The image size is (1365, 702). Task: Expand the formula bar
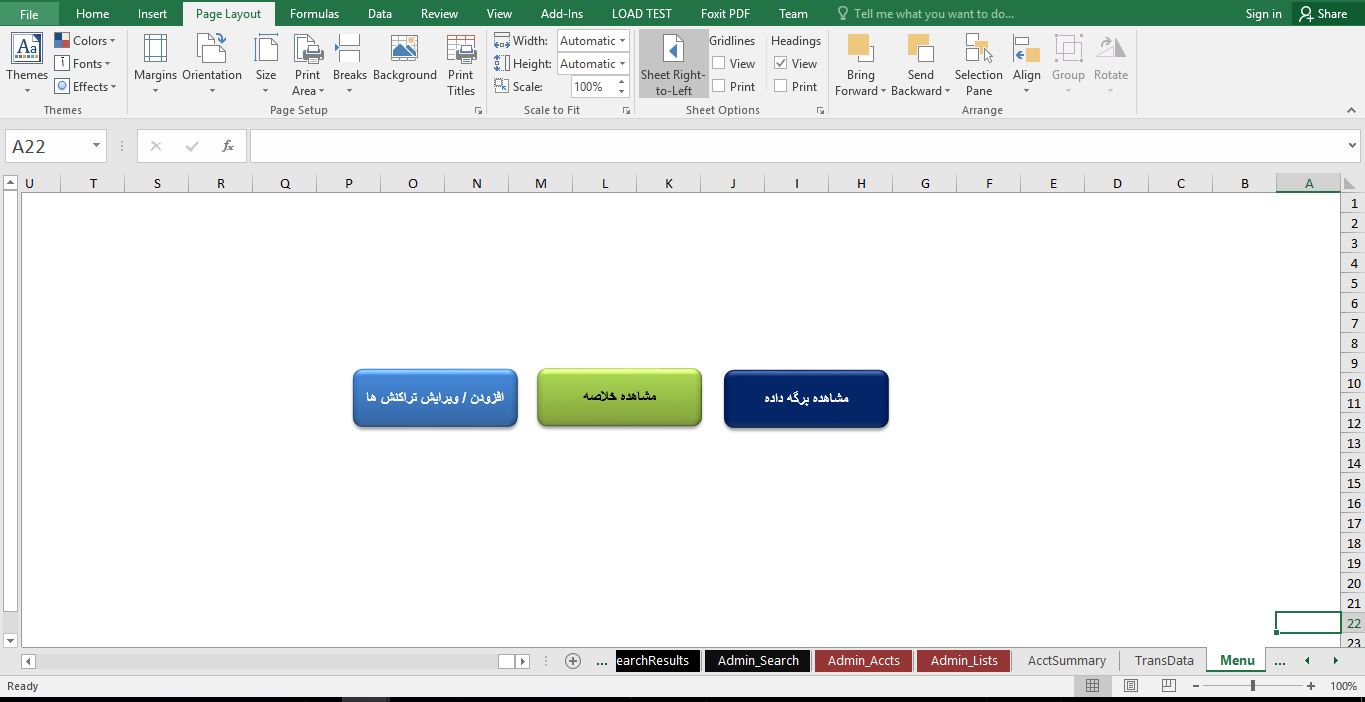point(1353,146)
